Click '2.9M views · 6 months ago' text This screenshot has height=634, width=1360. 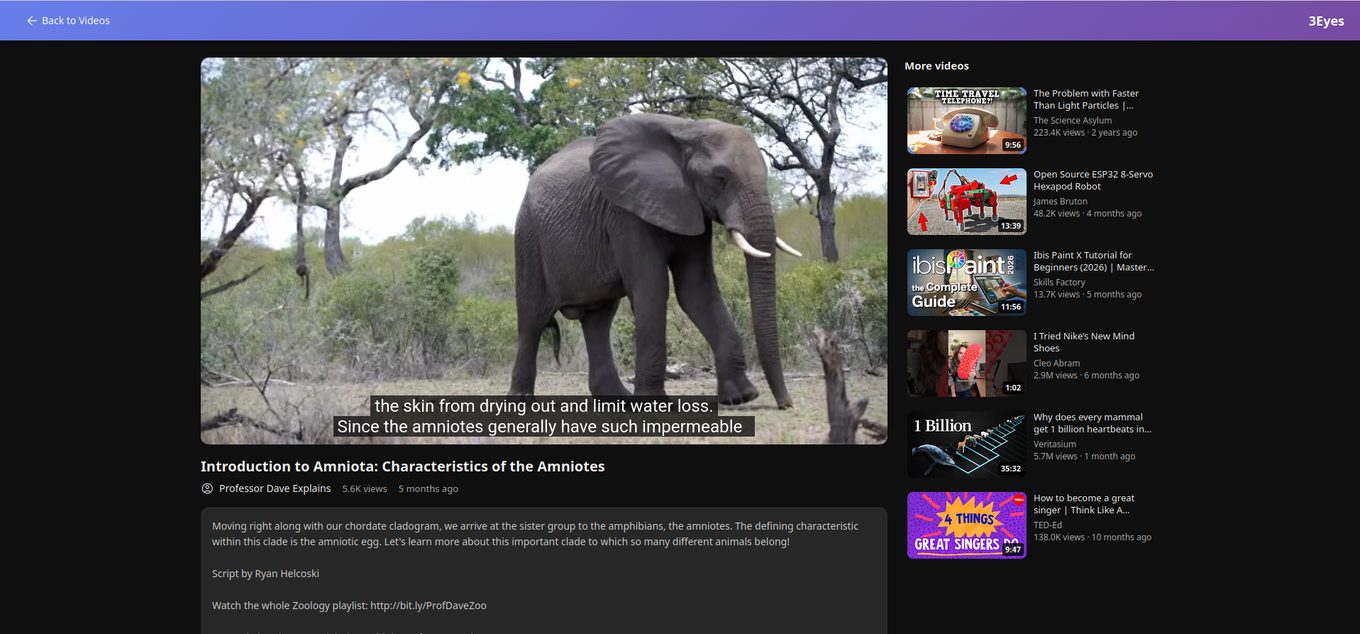(x=1086, y=376)
